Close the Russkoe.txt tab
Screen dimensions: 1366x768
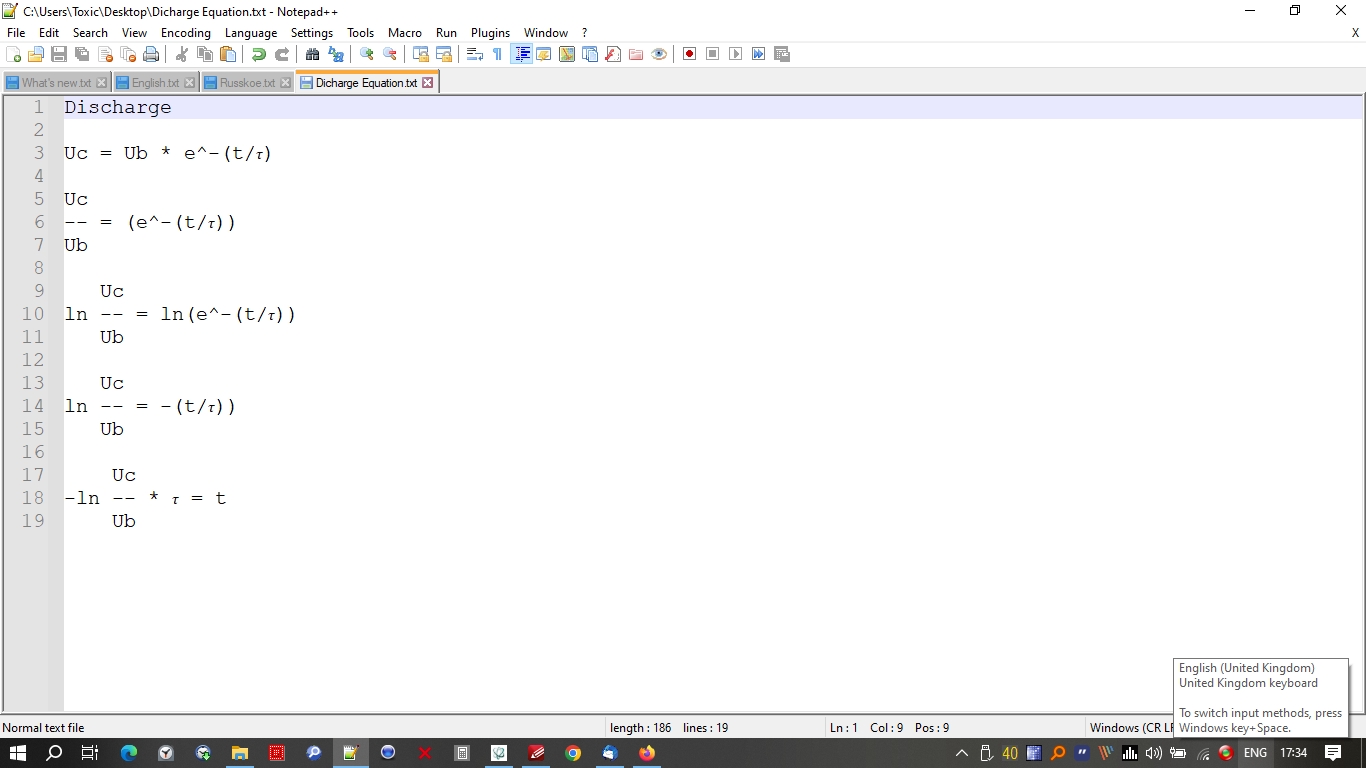click(x=285, y=83)
